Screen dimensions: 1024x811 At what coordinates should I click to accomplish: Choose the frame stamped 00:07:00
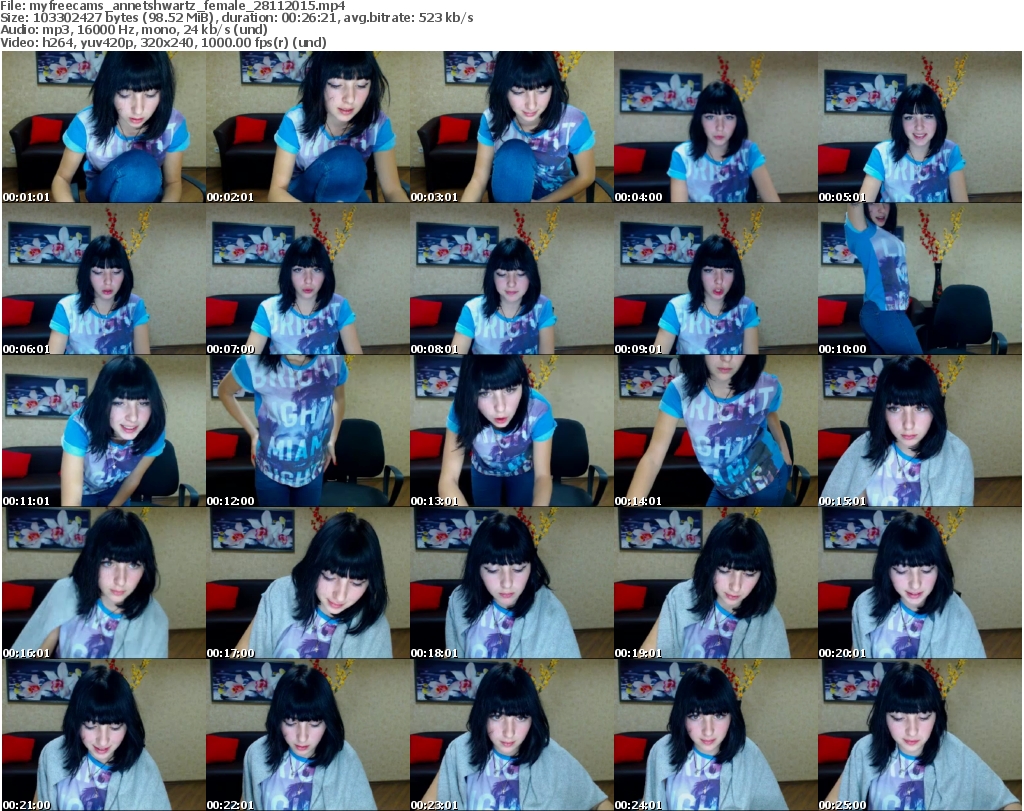tap(308, 279)
